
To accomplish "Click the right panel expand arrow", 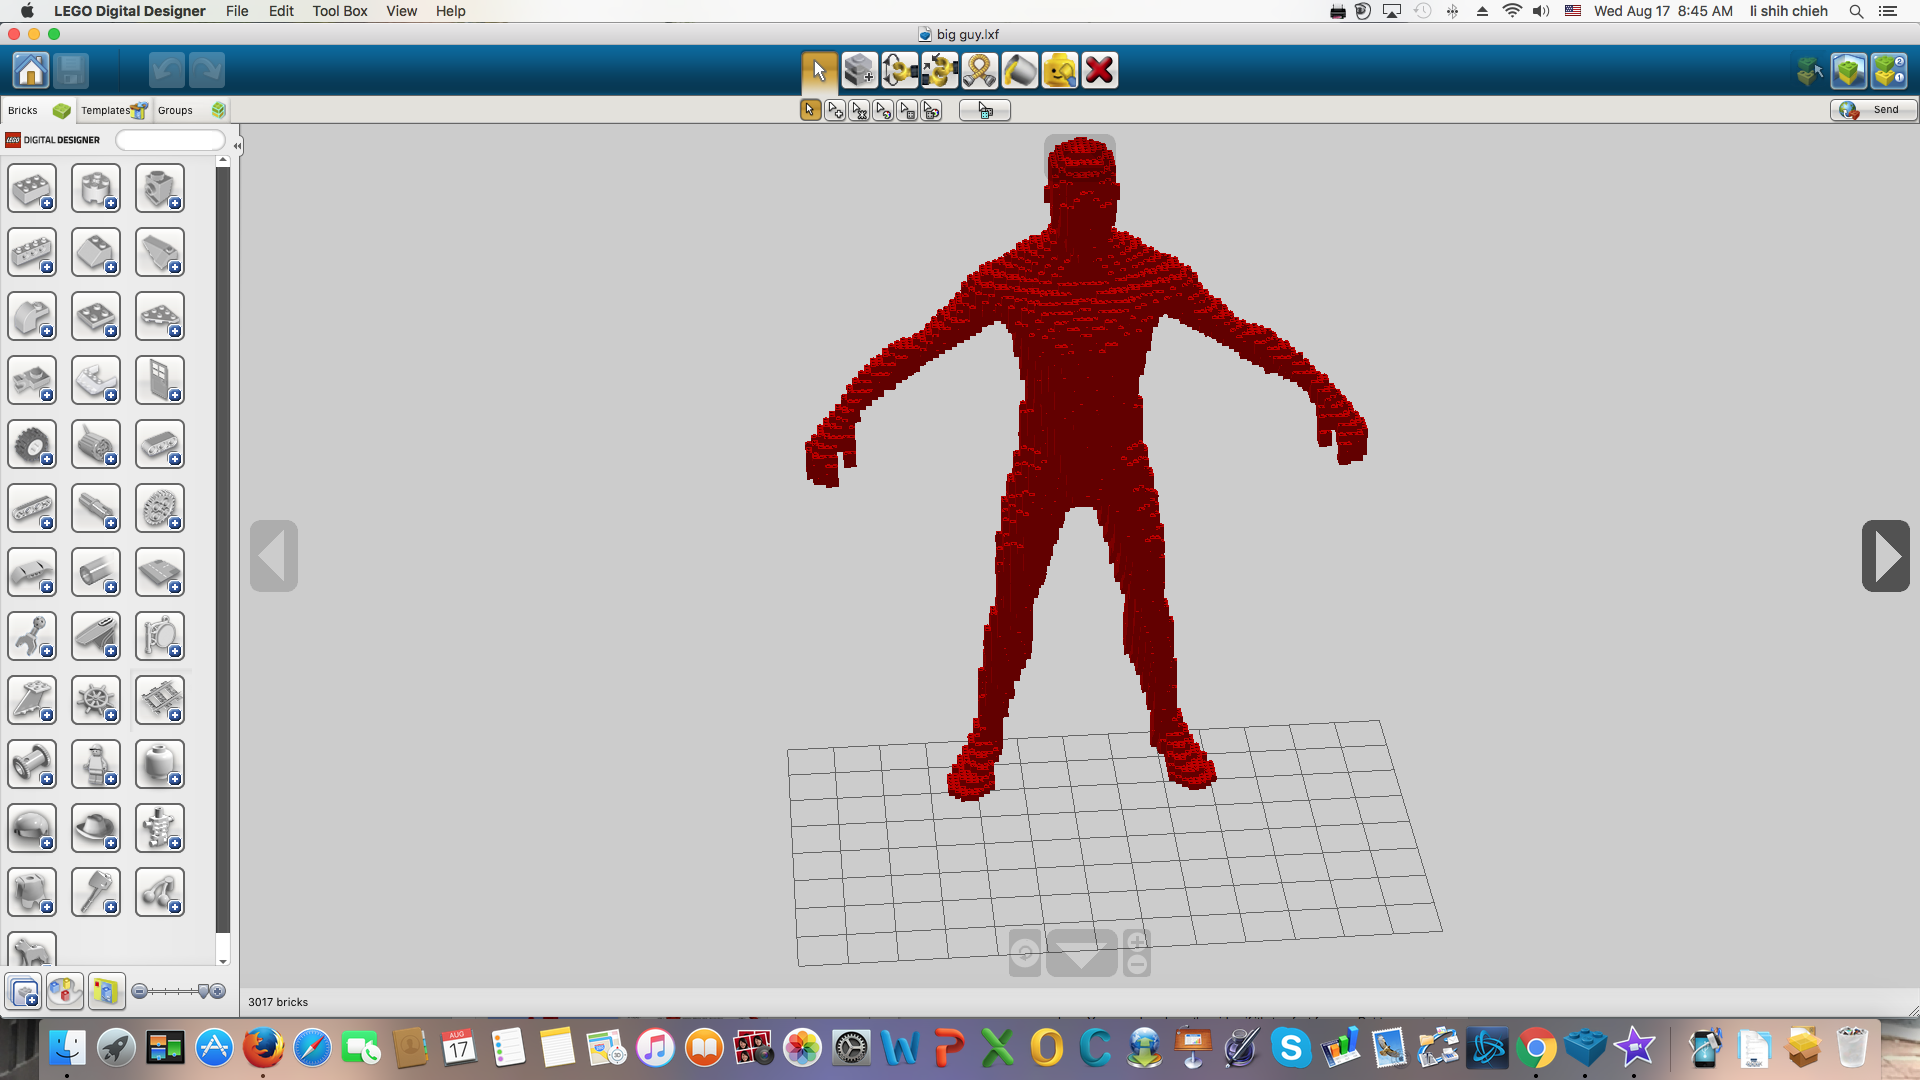I will tap(1887, 556).
